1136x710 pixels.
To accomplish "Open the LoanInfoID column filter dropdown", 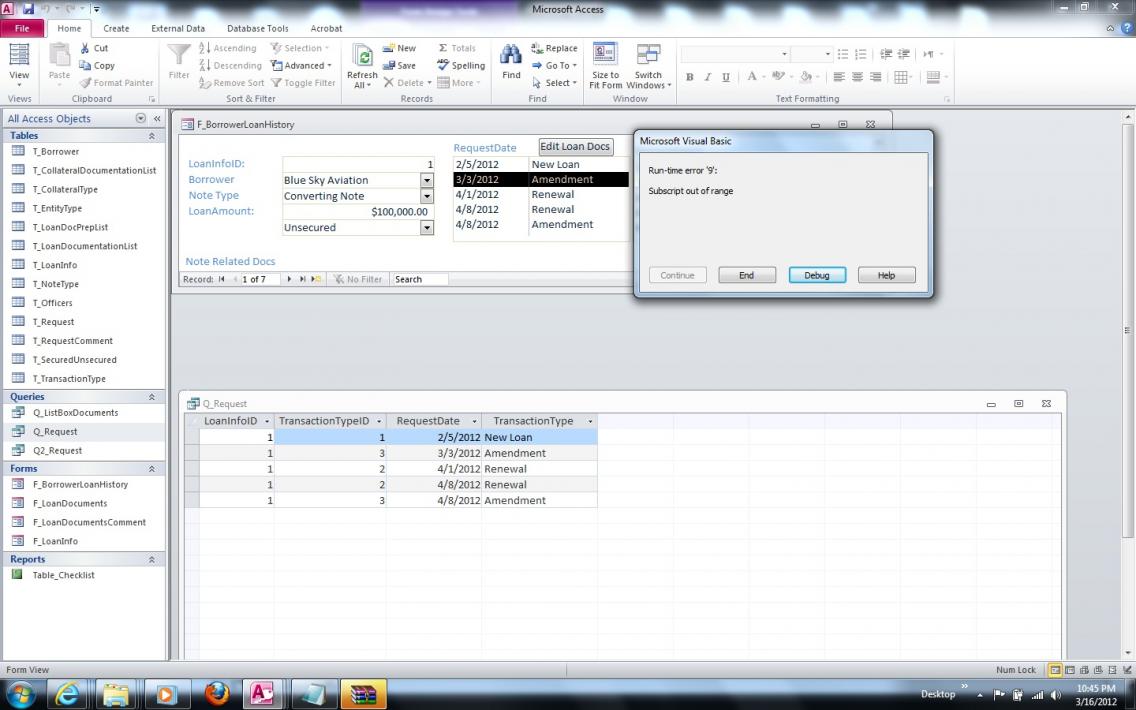I will [x=267, y=421].
